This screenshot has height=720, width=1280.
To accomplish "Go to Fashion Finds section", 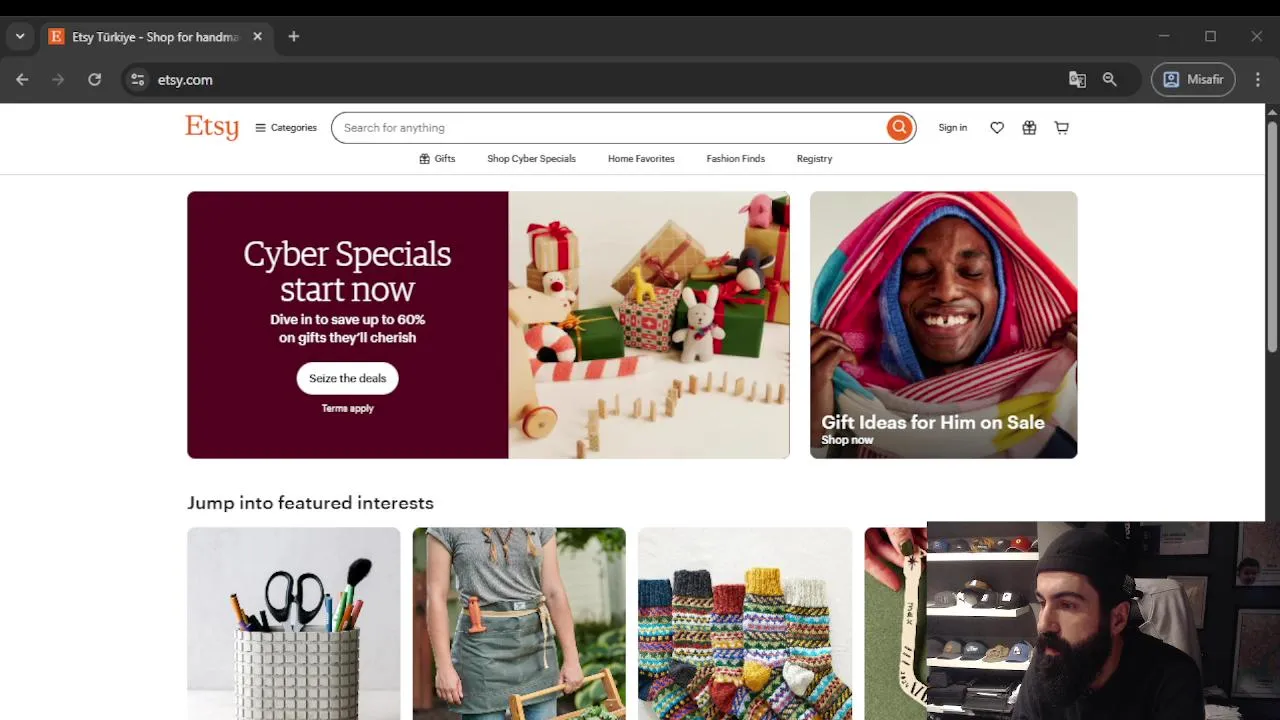I will [x=735, y=159].
